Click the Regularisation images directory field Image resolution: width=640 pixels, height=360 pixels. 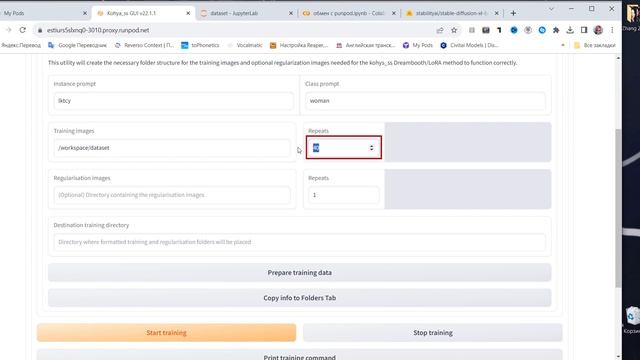172,195
